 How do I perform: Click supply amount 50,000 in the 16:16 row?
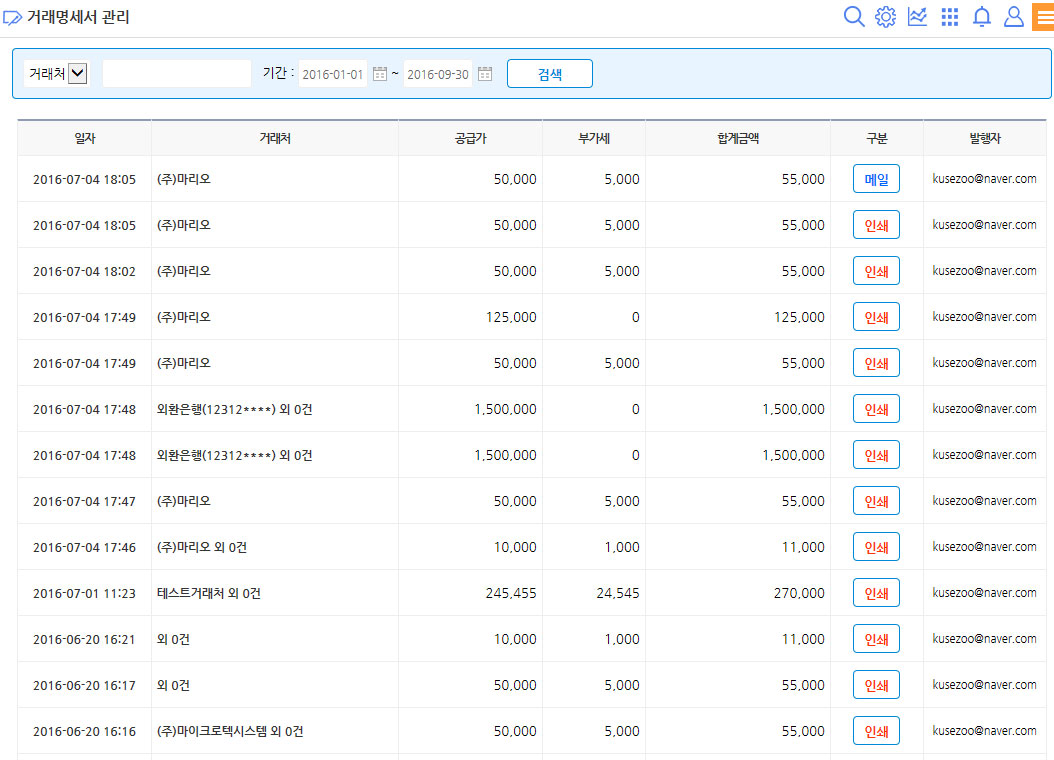point(515,732)
